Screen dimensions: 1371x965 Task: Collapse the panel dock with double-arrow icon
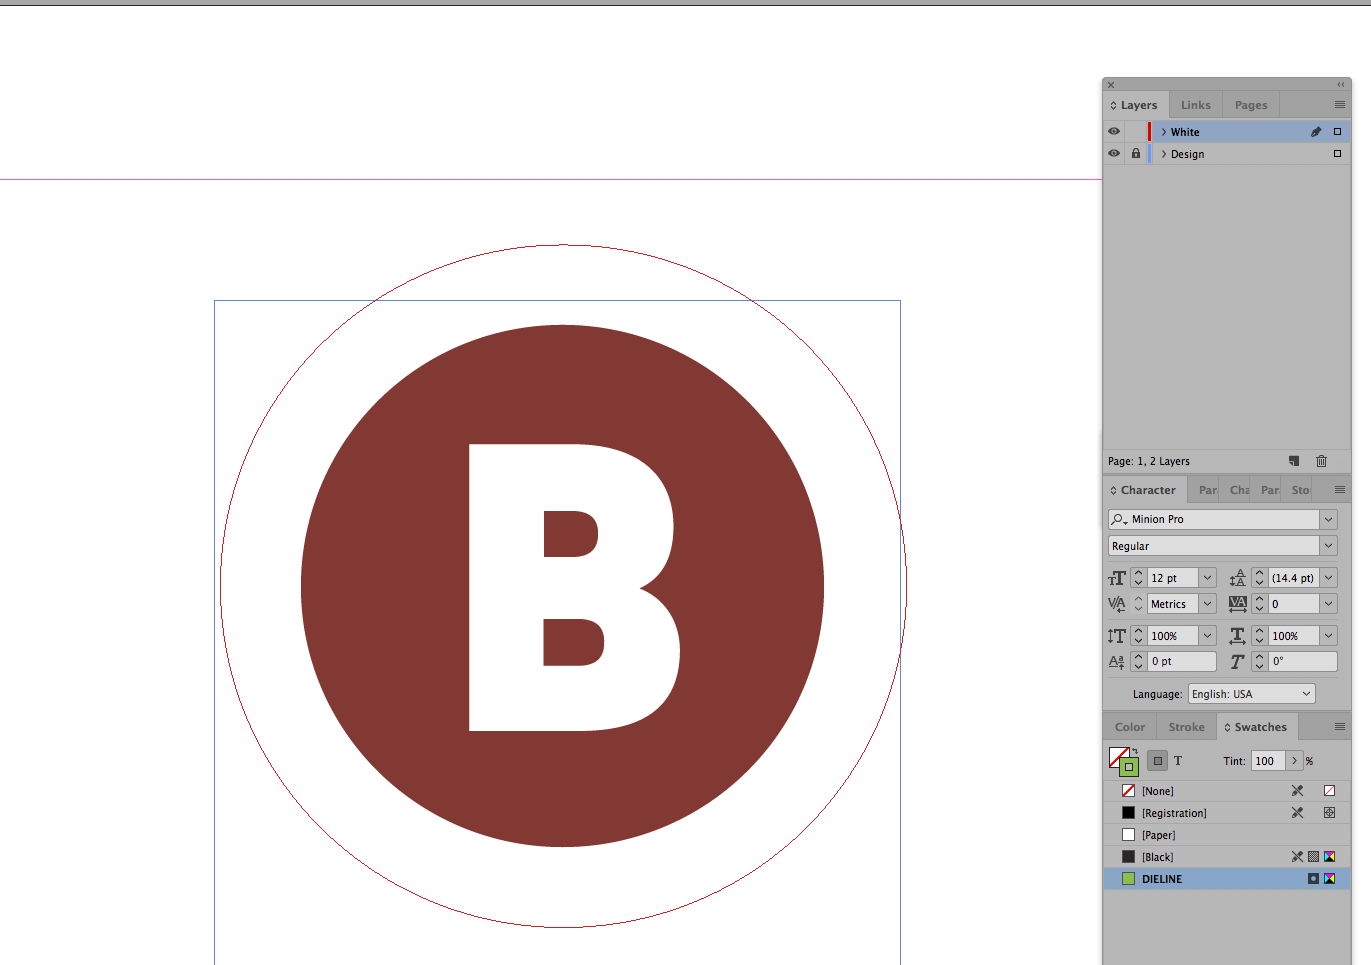tap(1341, 85)
